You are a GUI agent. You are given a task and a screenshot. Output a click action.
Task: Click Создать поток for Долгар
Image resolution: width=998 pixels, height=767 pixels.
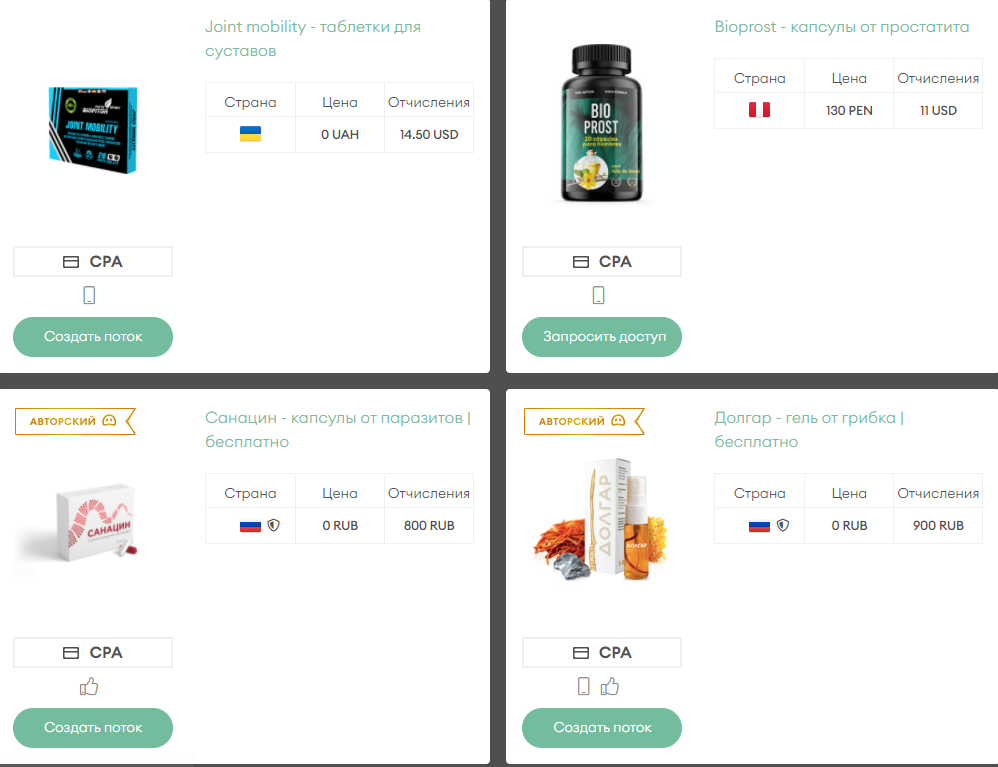click(x=602, y=728)
